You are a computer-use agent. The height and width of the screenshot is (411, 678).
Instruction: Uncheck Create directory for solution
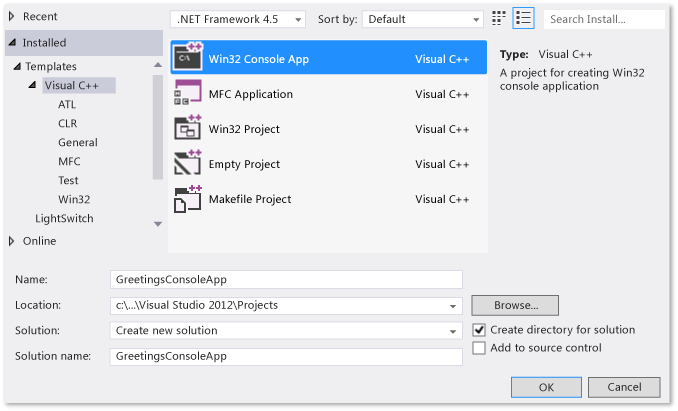tap(479, 330)
